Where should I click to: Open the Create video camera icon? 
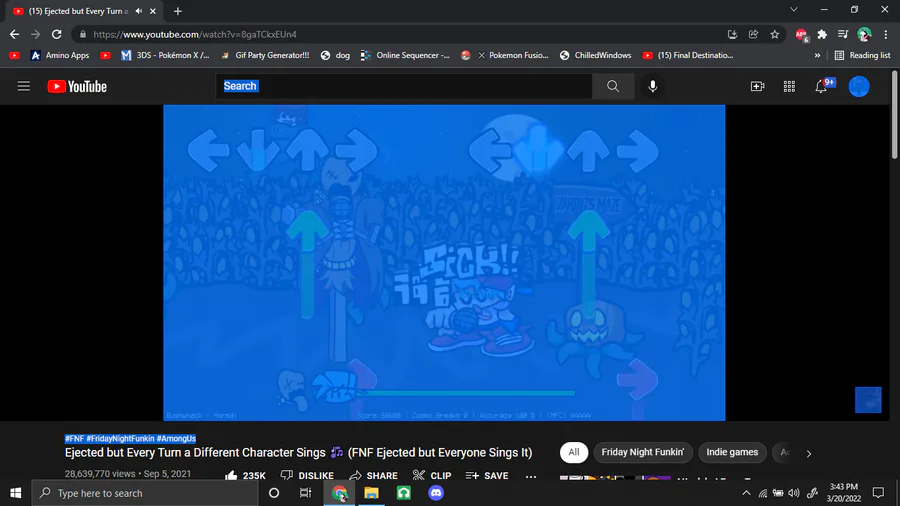click(758, 86)
